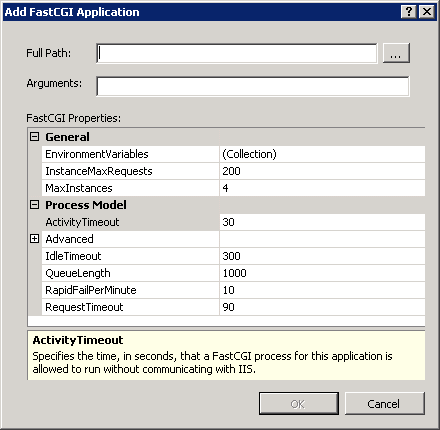Click the (Collection) value
440x430 pixels.
(x=249, y=154)
